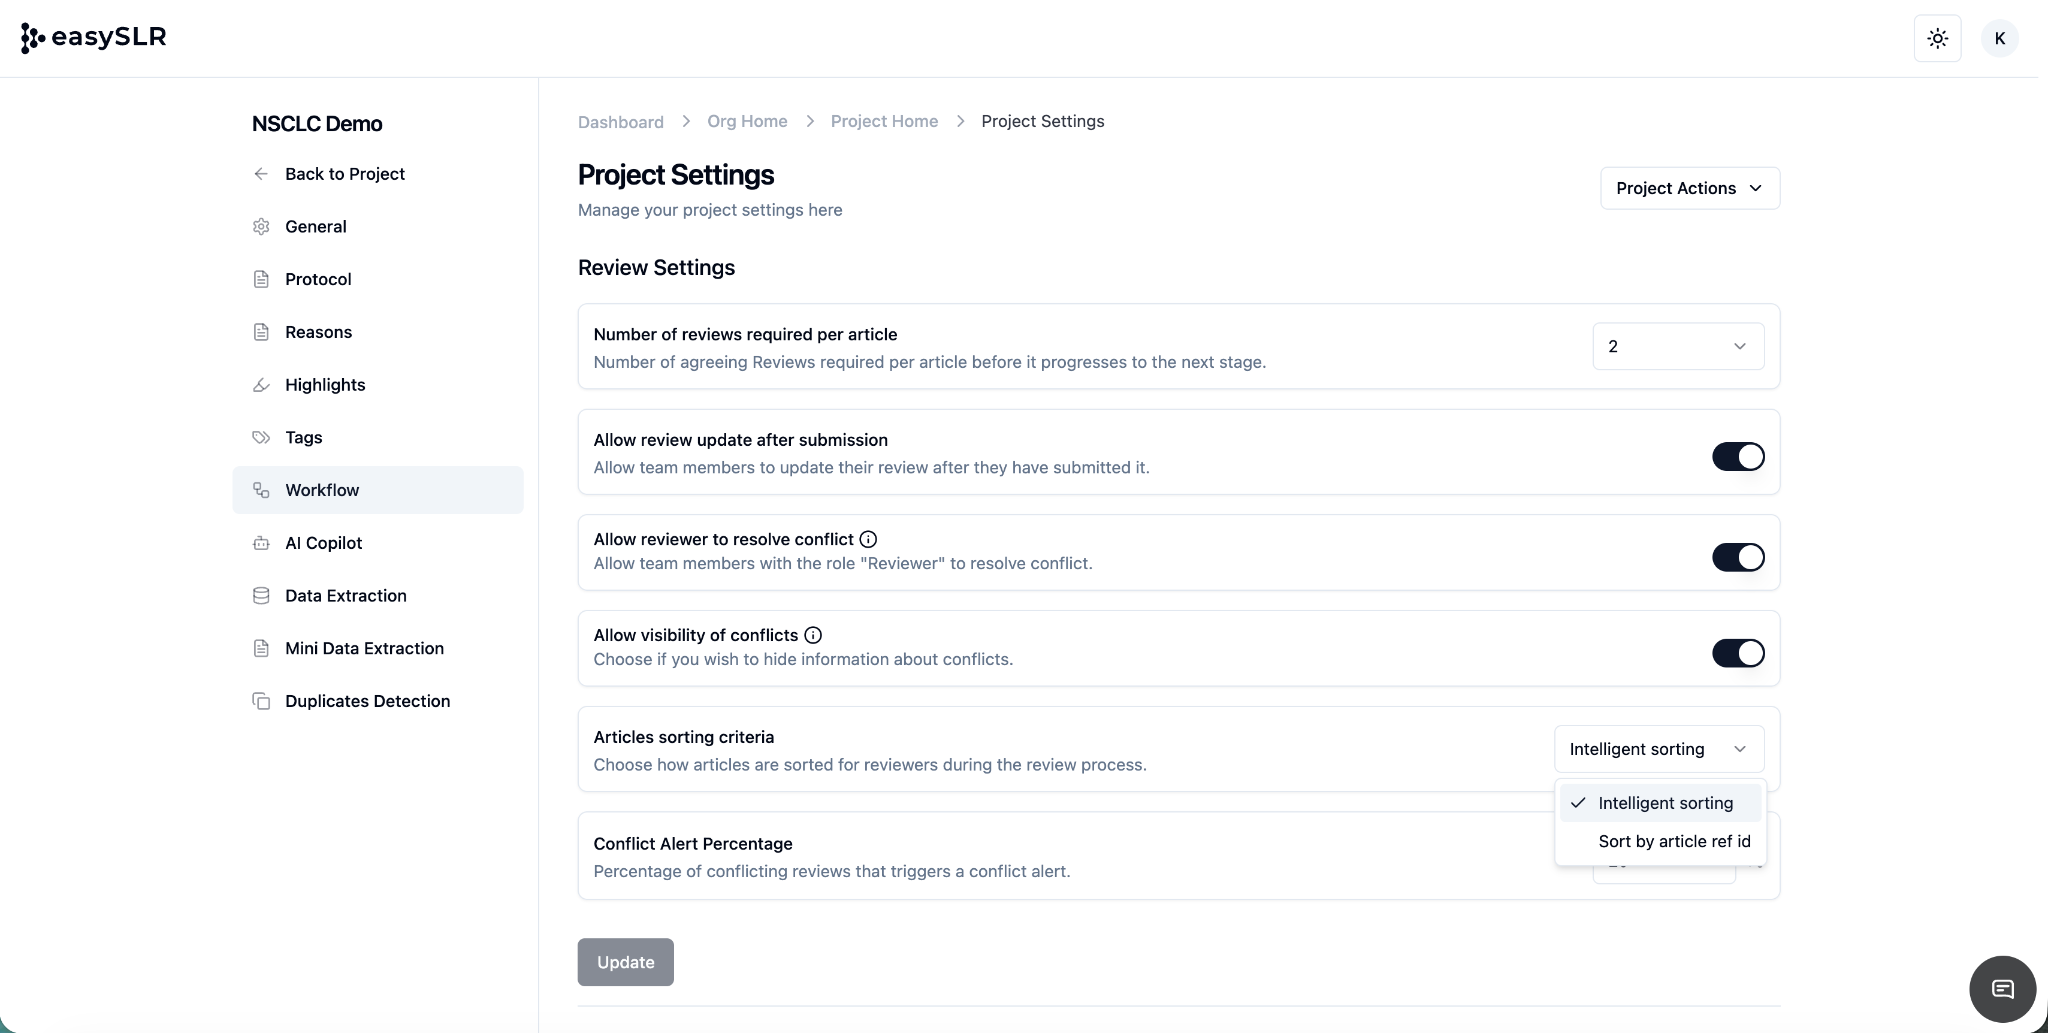Viewport: 2048px width, 1033px height.
Task: Click info icon beside visibility of conflicts
Action: coord(813,635)
